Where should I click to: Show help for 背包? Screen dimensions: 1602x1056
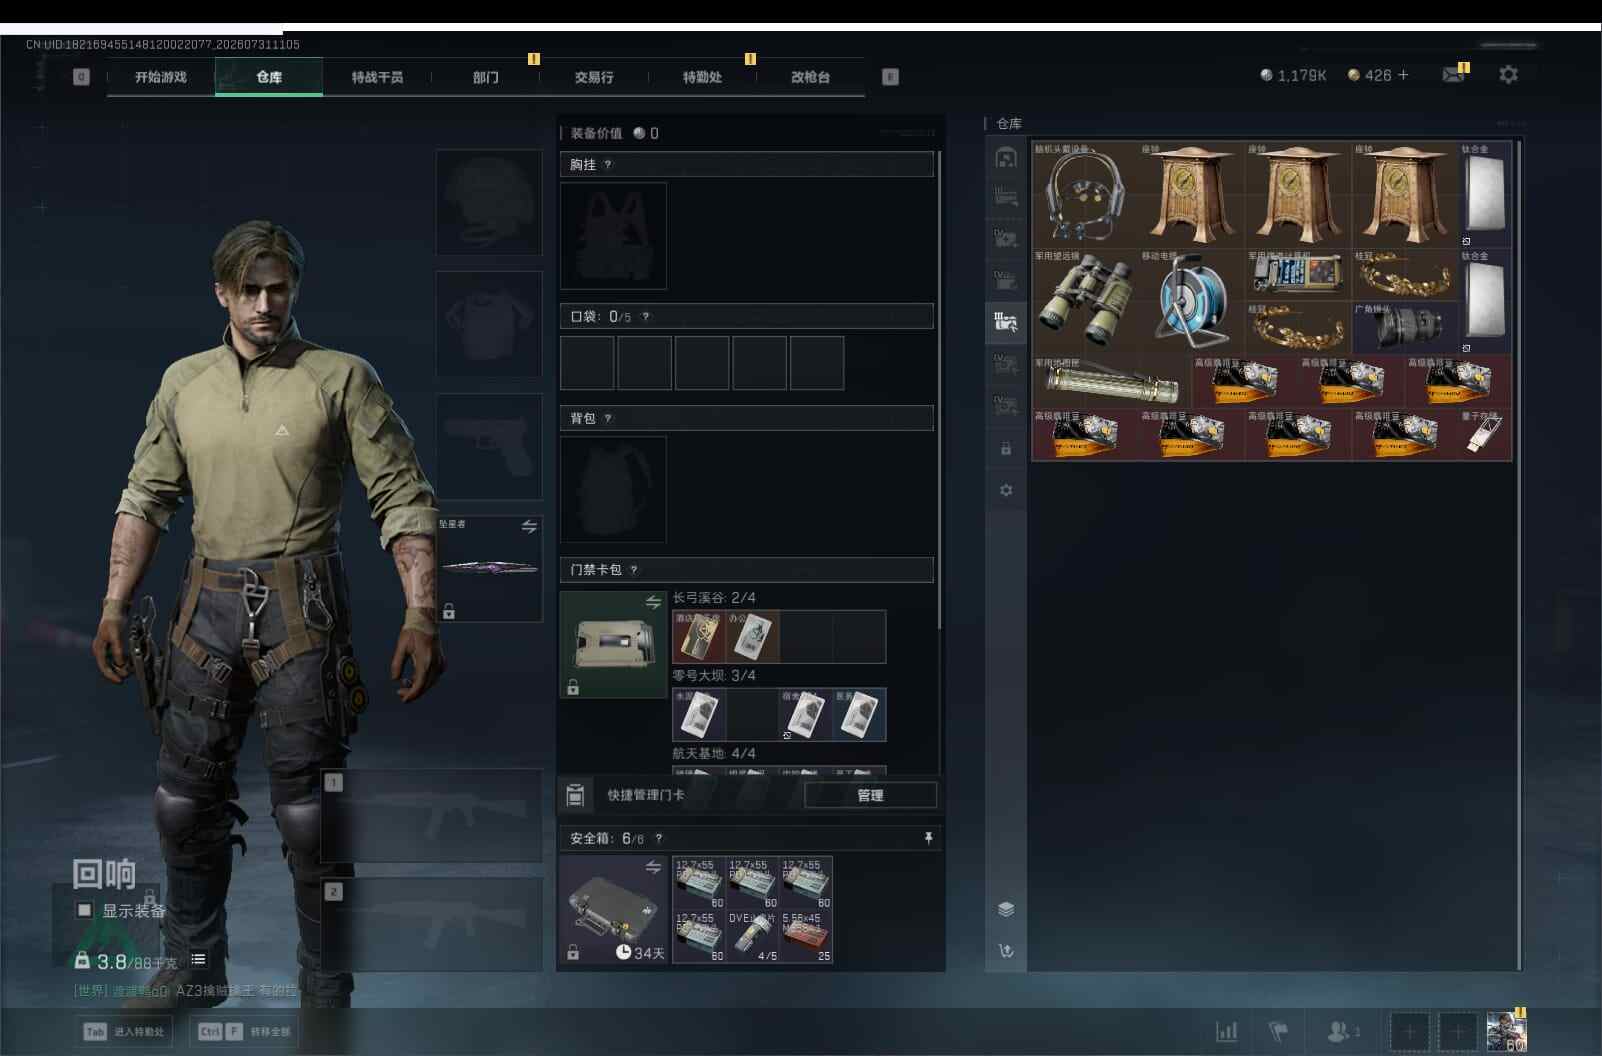[608, 419]
